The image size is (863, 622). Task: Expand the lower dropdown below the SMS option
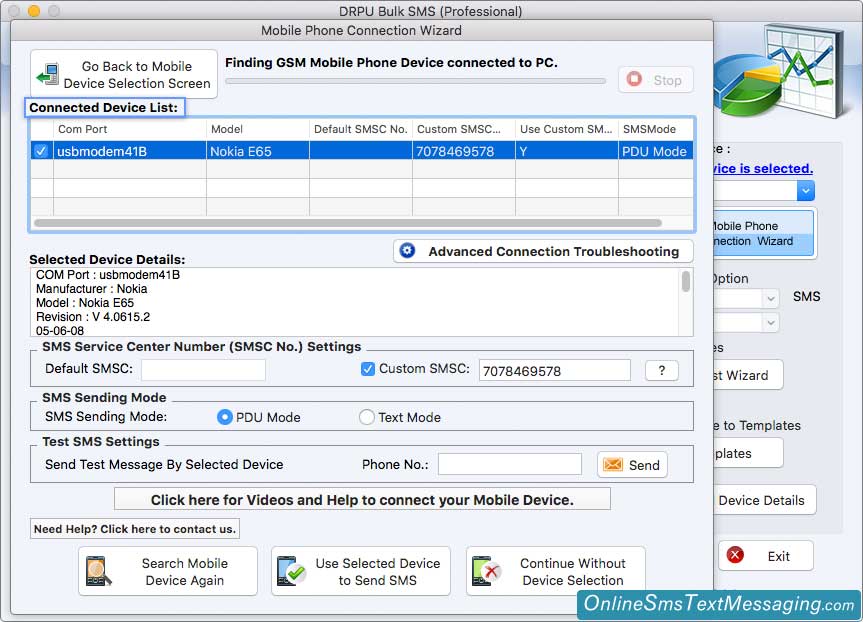click(x=771, y=323)
